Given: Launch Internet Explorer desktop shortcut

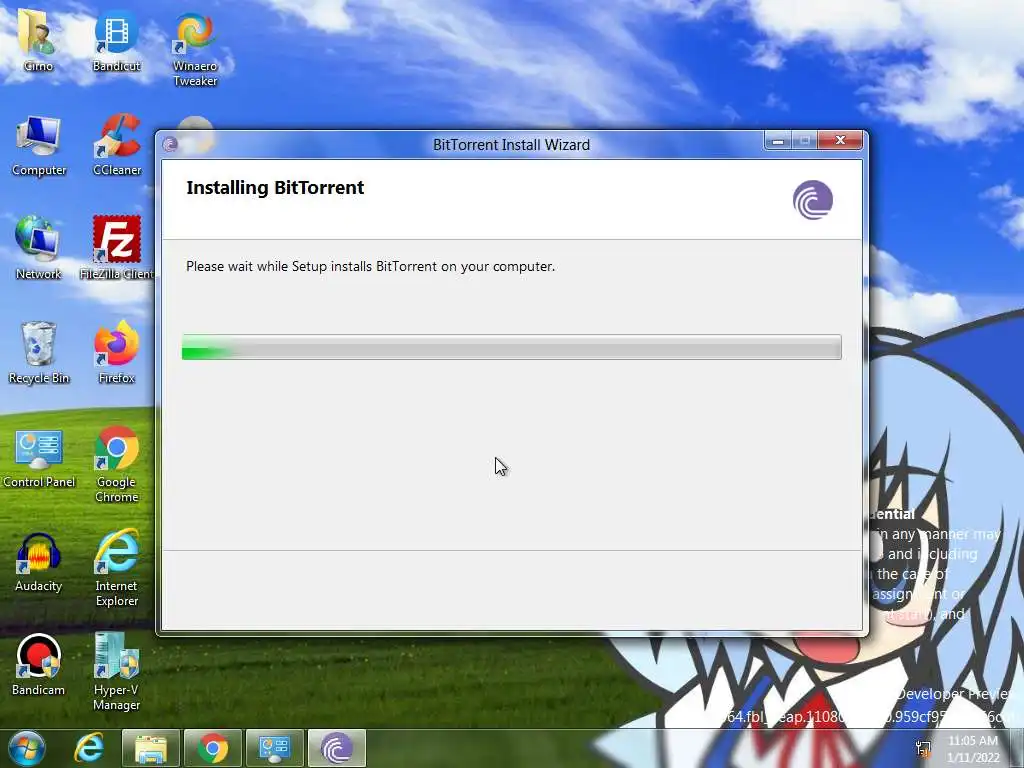Looking at the screenshot, I should (x=116, y=568).
